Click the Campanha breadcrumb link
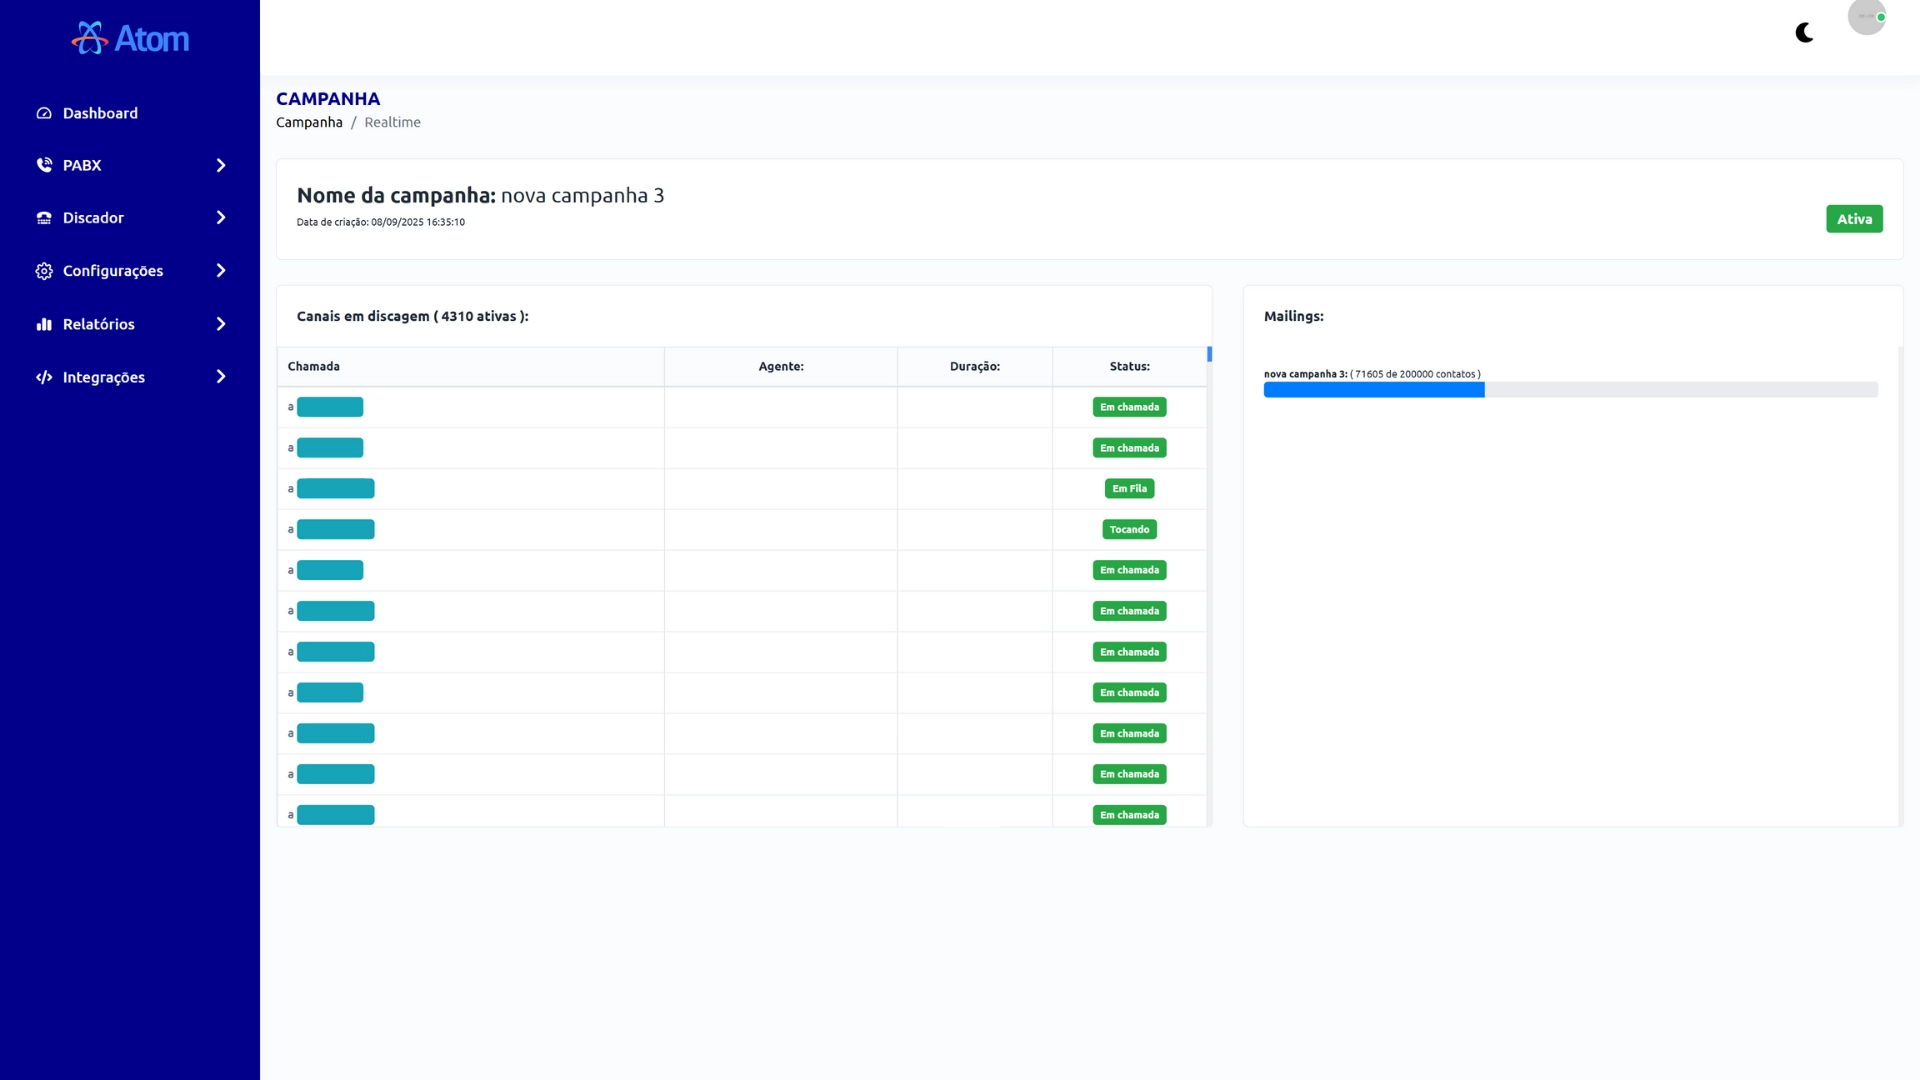 coord(309,122)
